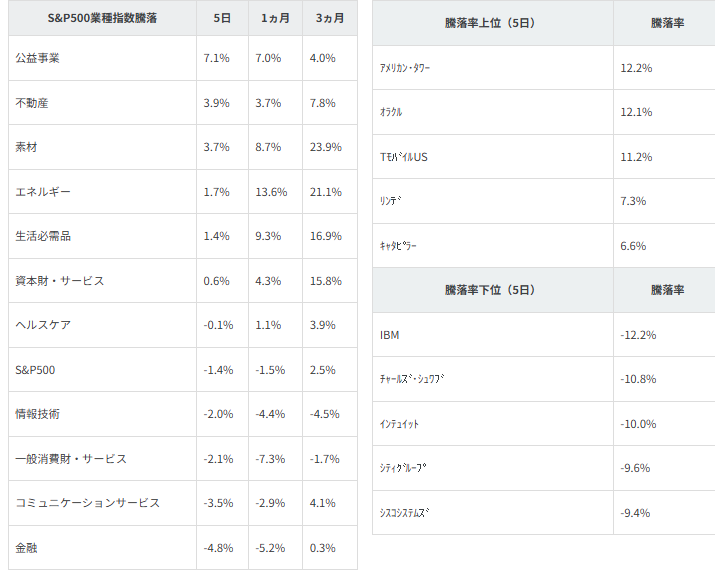Click the 金融 sector row label

[x=27, y=548]
